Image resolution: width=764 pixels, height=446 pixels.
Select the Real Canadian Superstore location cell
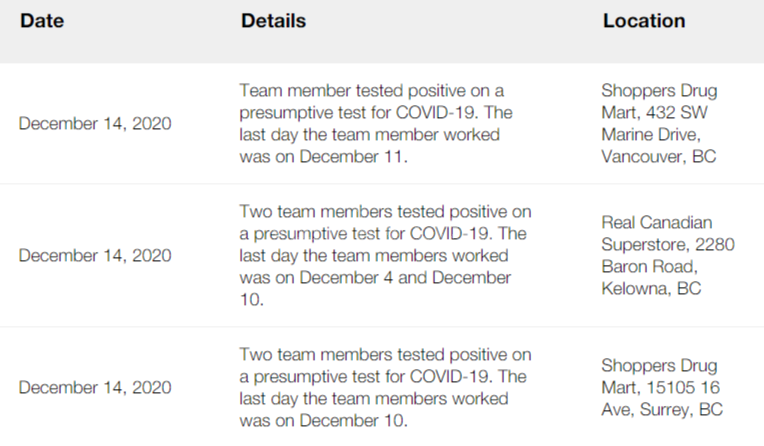pyautogui.click(x=657, y=255)
